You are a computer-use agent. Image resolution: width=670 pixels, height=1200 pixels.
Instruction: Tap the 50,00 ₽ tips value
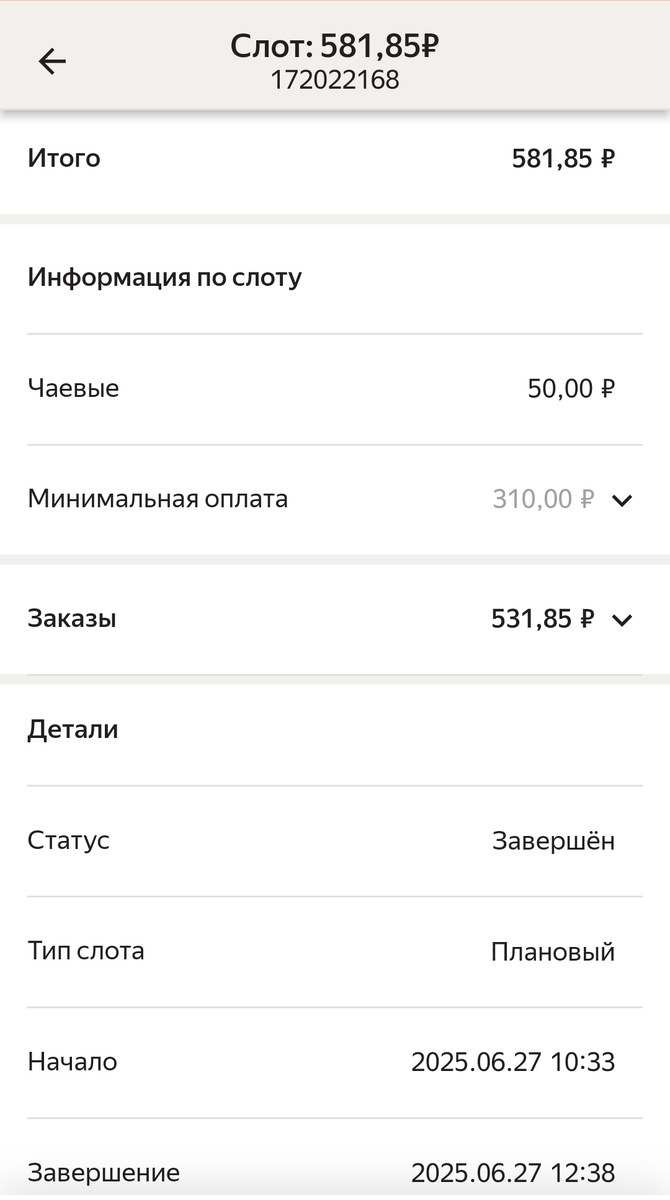[x=572, y=388]
